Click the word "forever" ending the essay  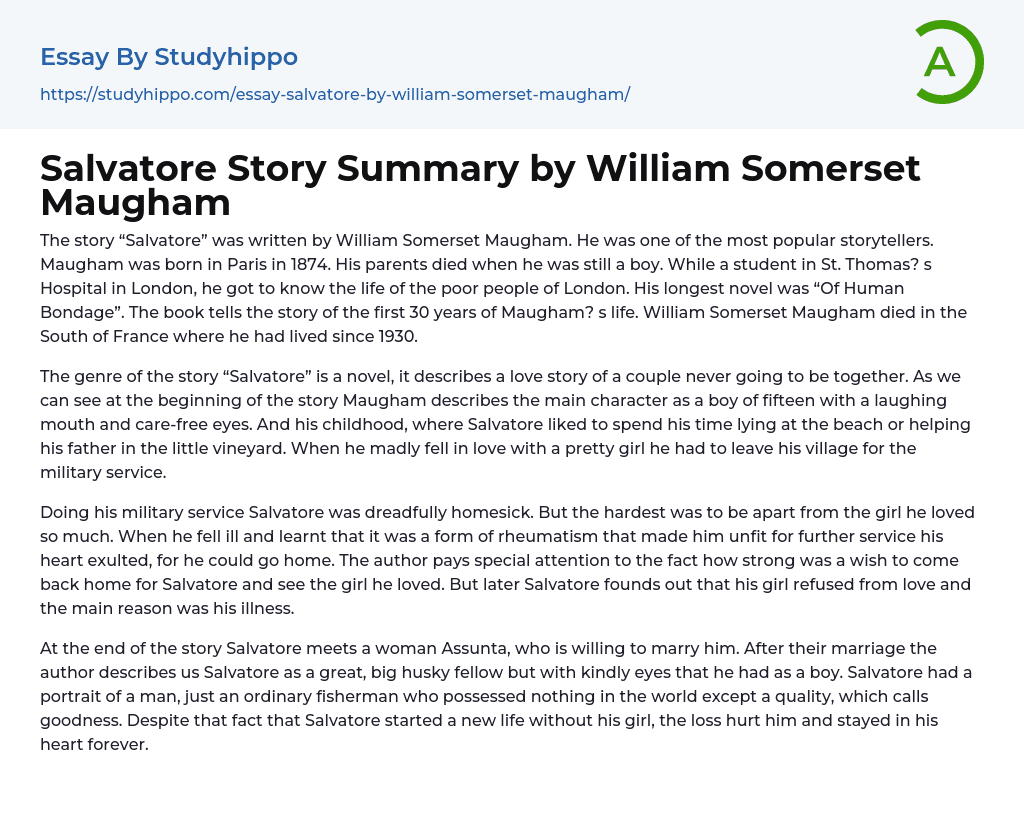tap(116, 744)
